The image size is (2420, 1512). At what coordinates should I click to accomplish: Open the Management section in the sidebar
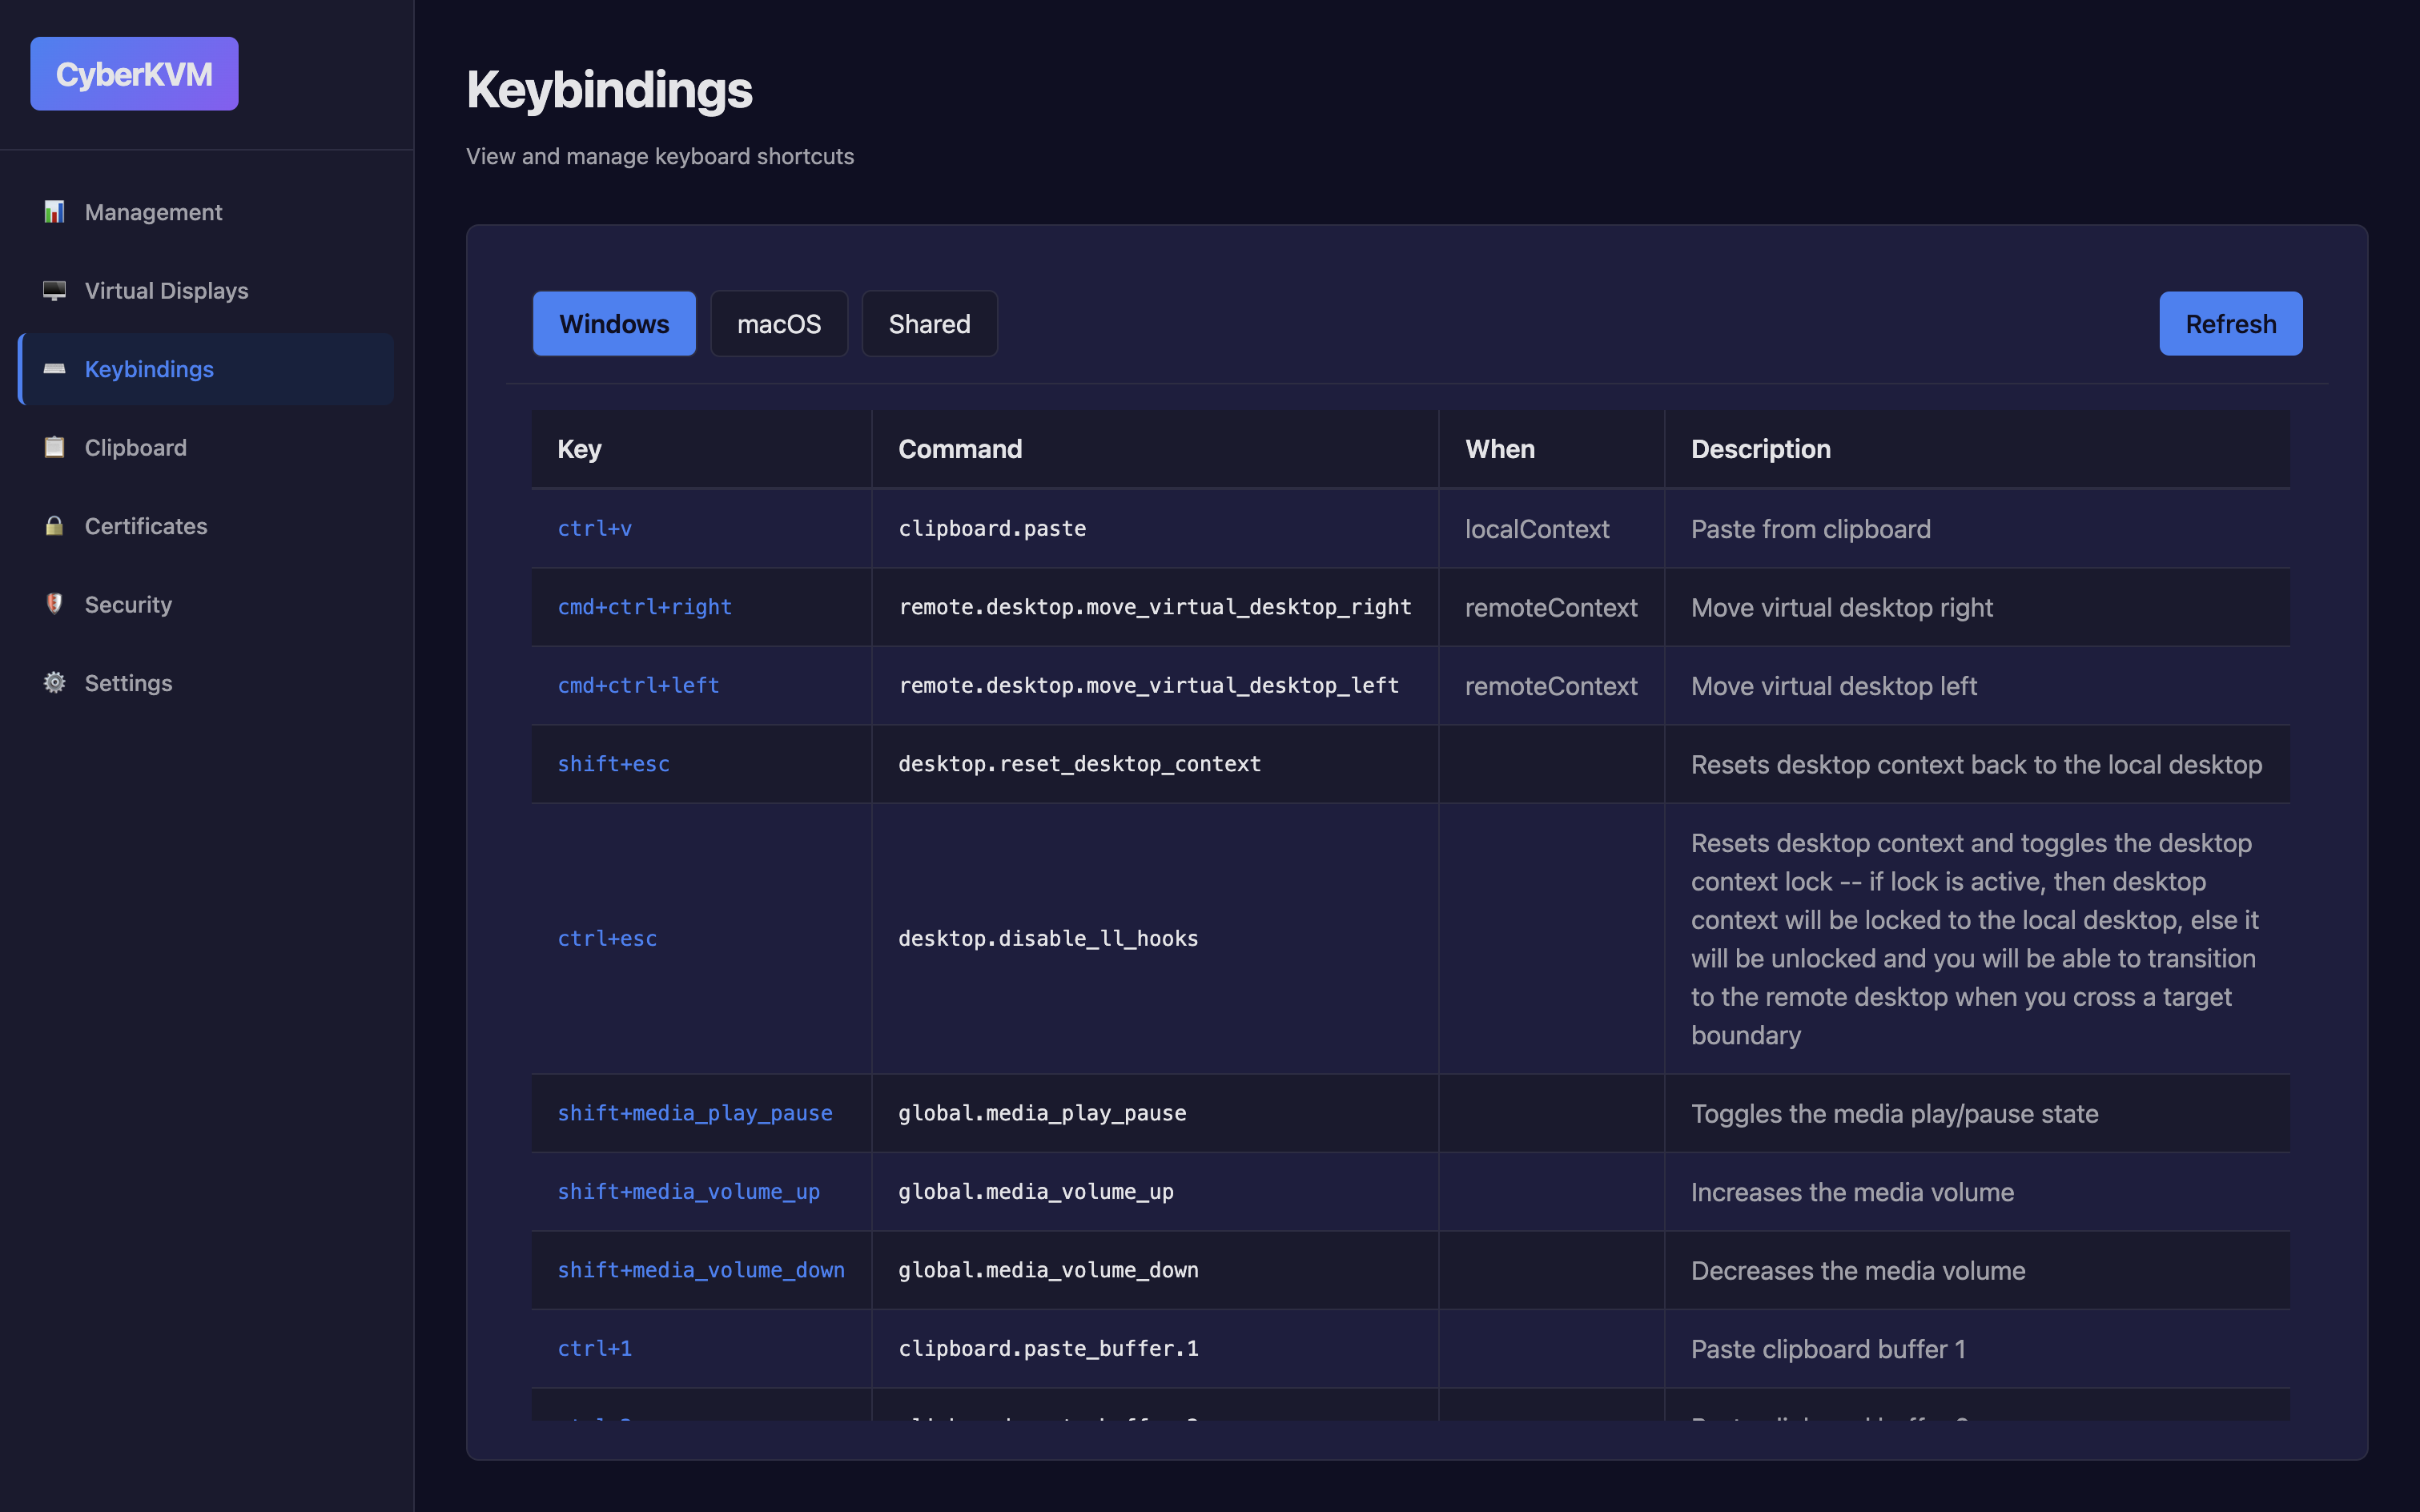[54, 212]
